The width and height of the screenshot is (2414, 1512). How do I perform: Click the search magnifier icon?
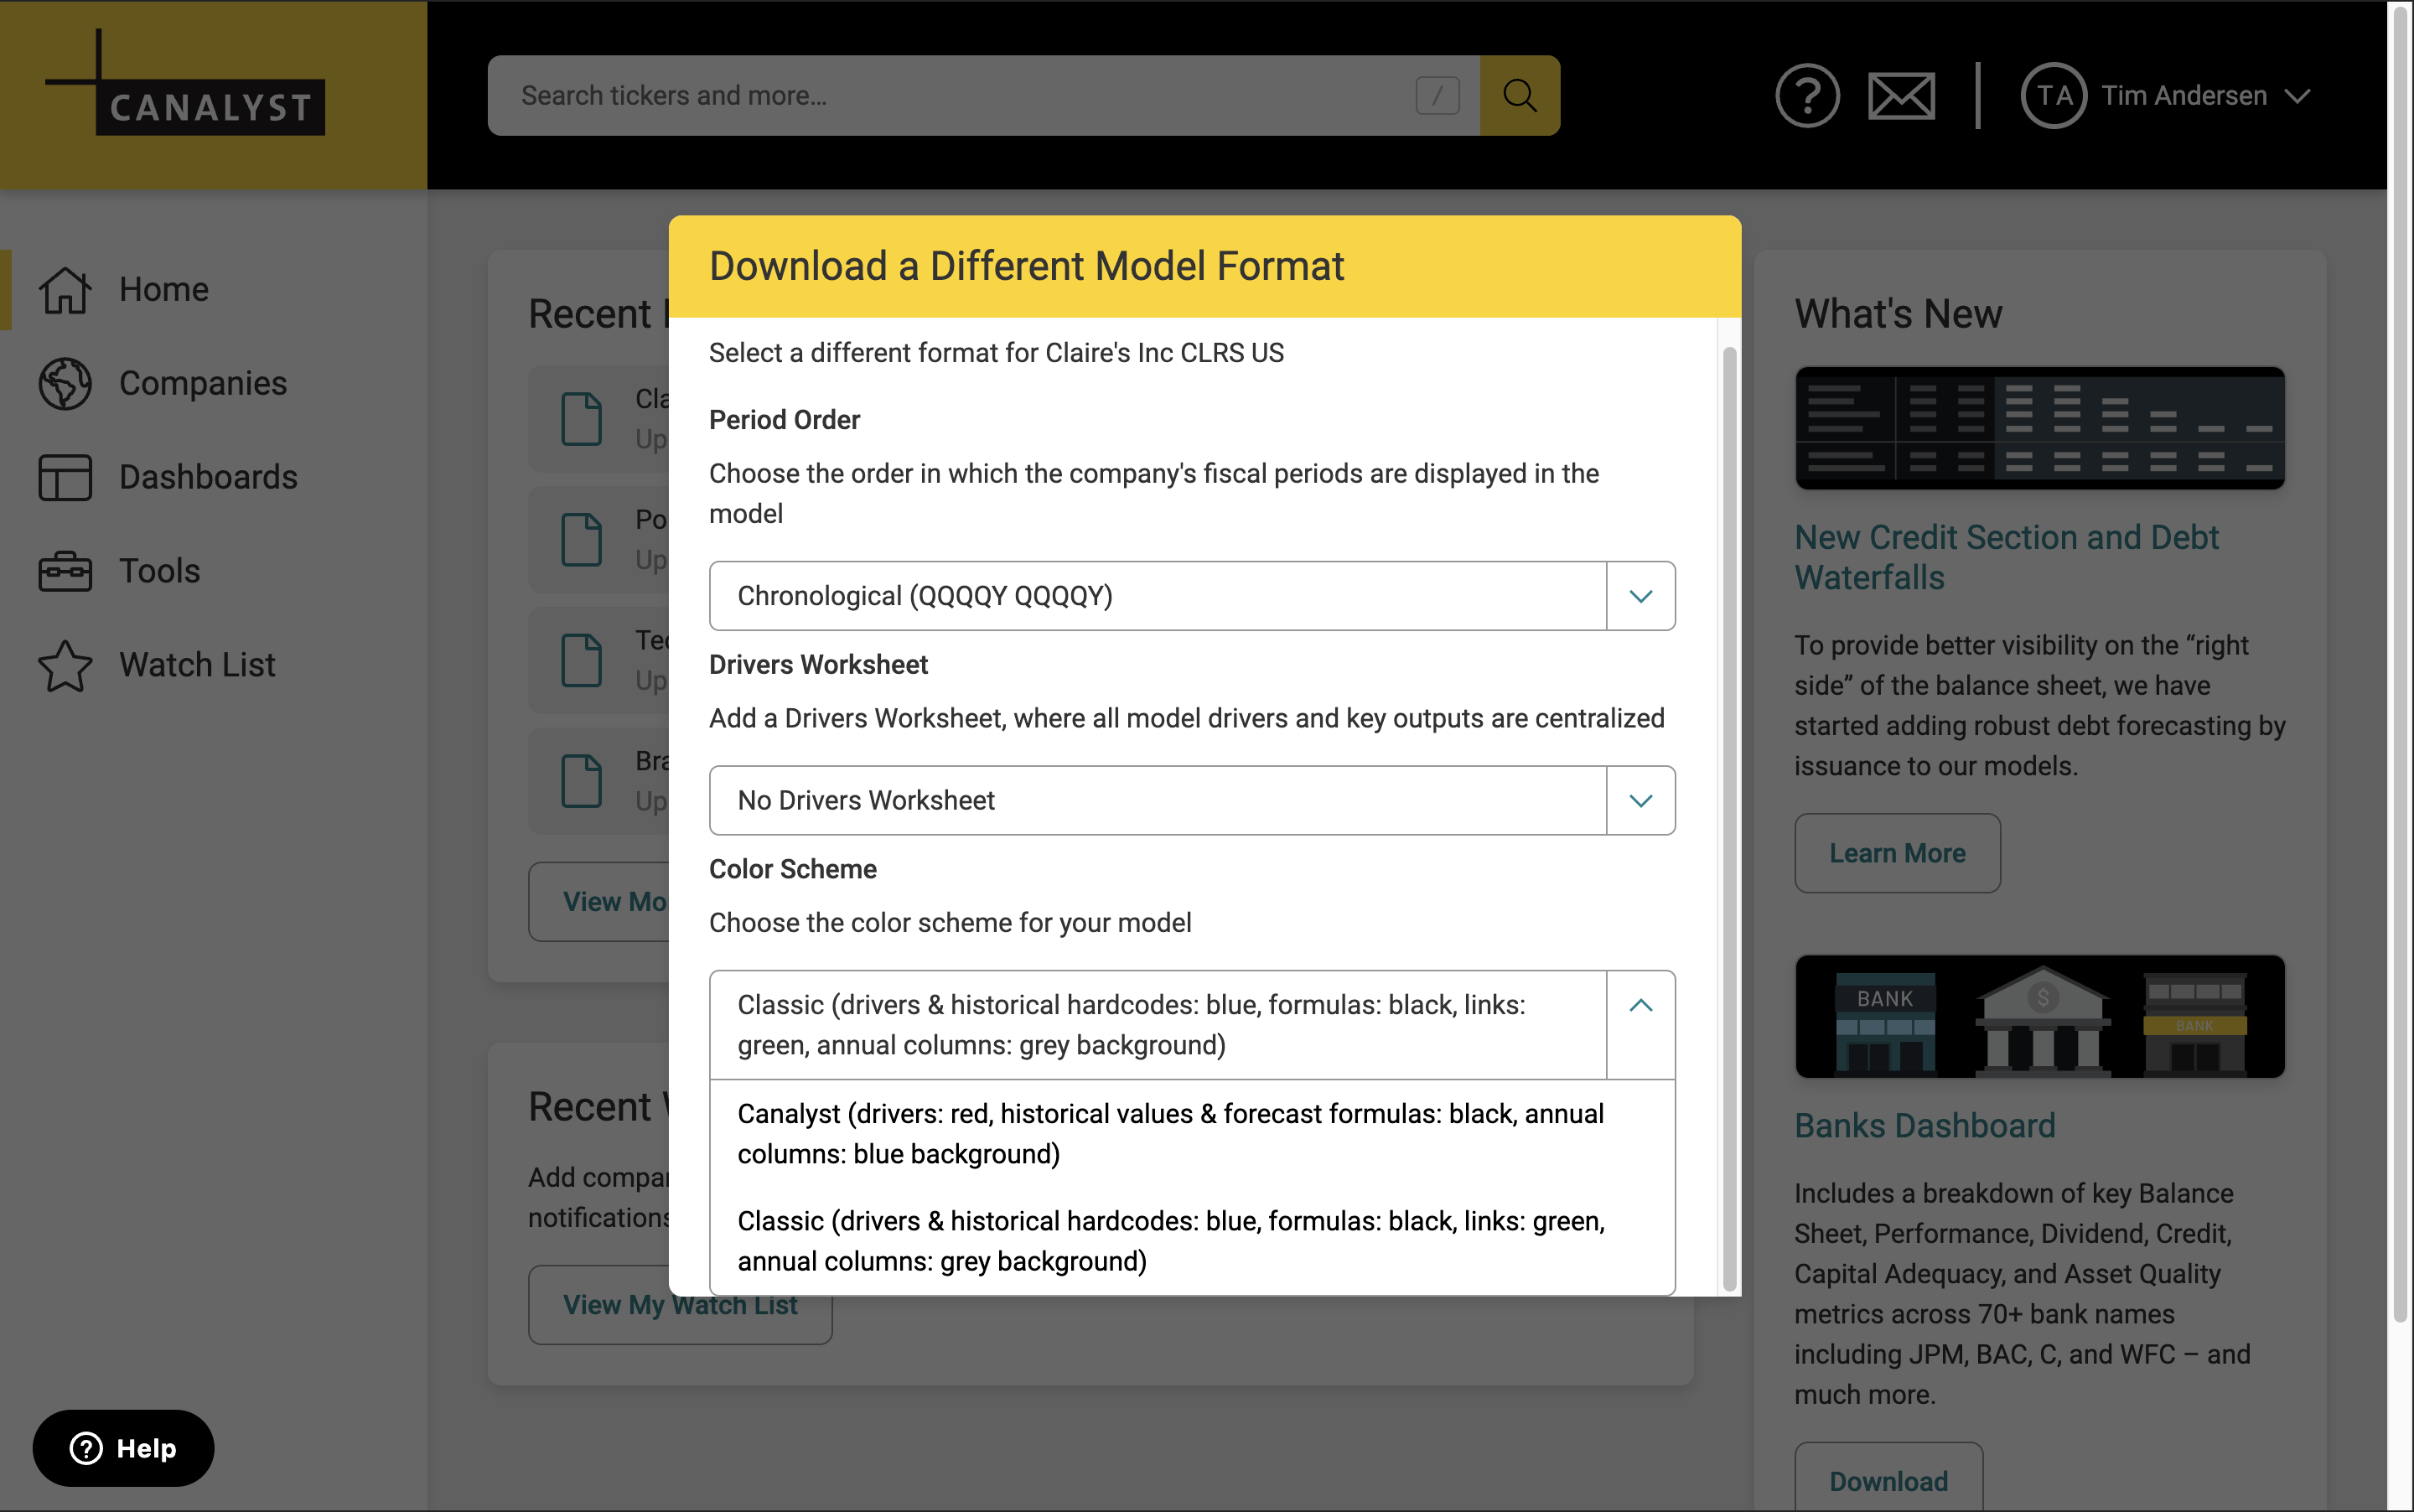click(1519, 96)
